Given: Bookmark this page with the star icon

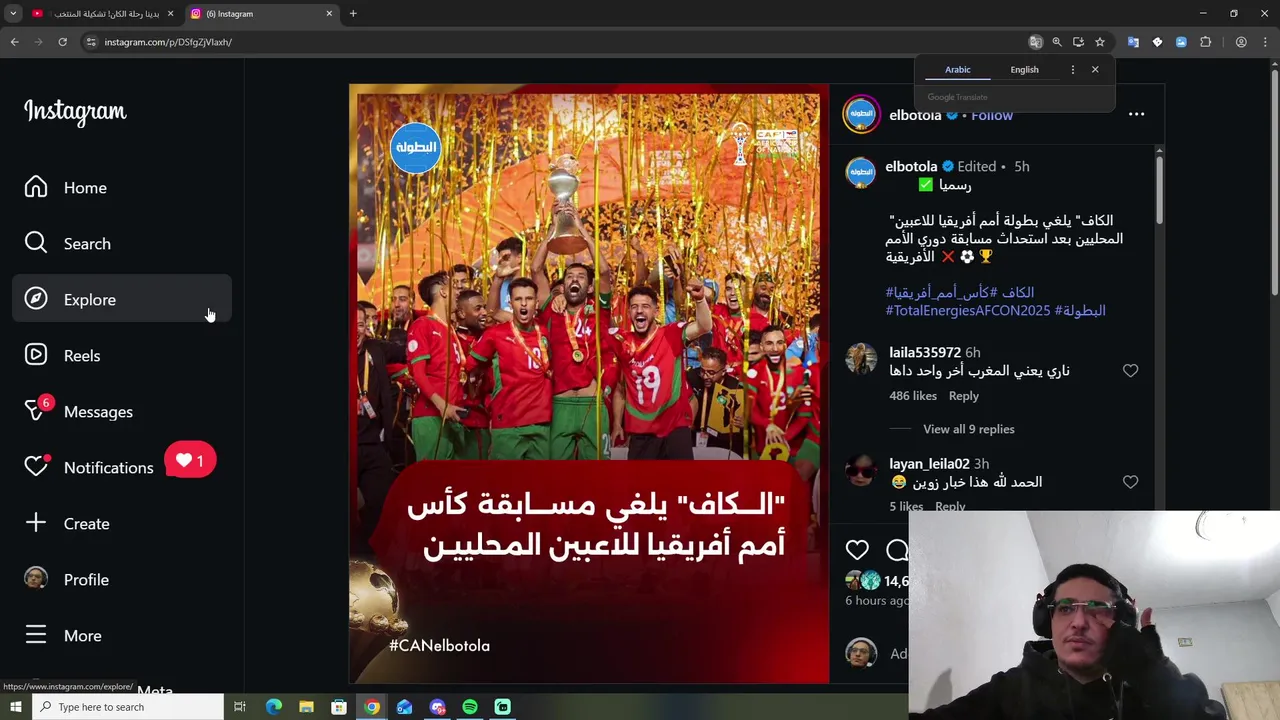Looking at the screenshot, I should (x=1099, y=42).
